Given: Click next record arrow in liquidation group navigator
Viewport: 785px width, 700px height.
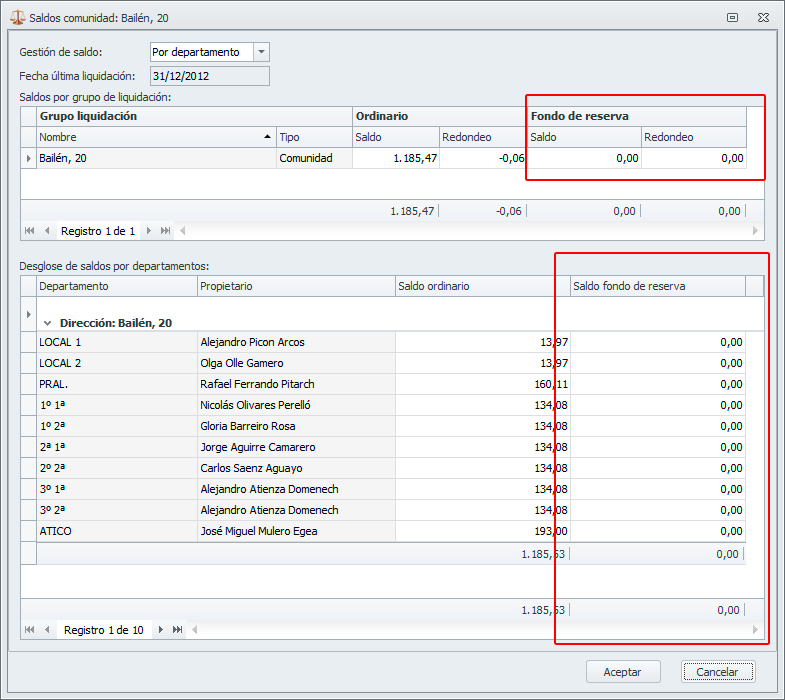Looking at the screenshot, I should pyautogui.click(x=149, y=231).
